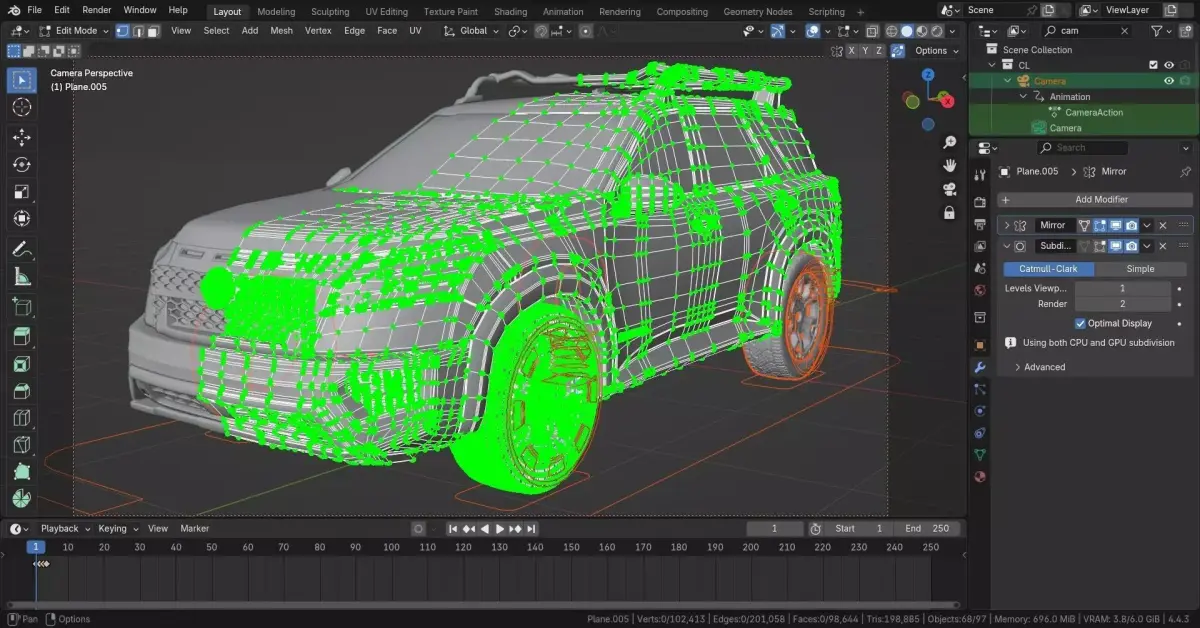Click the Levels Viewport value field
This screenshot has width=1200, height=628.
(x=1122, y=288)
